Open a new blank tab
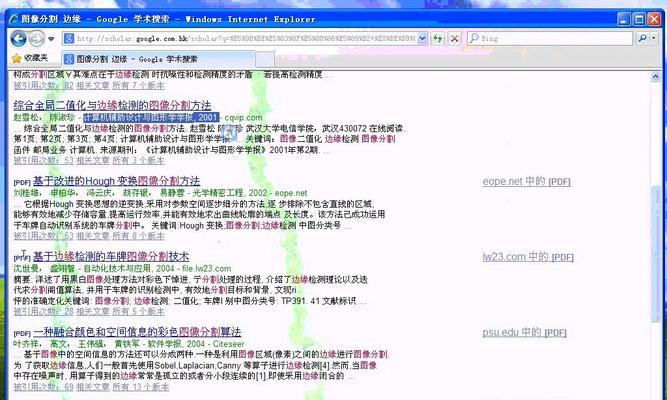Viewport: 667px width, 400px height. [264, 59]
